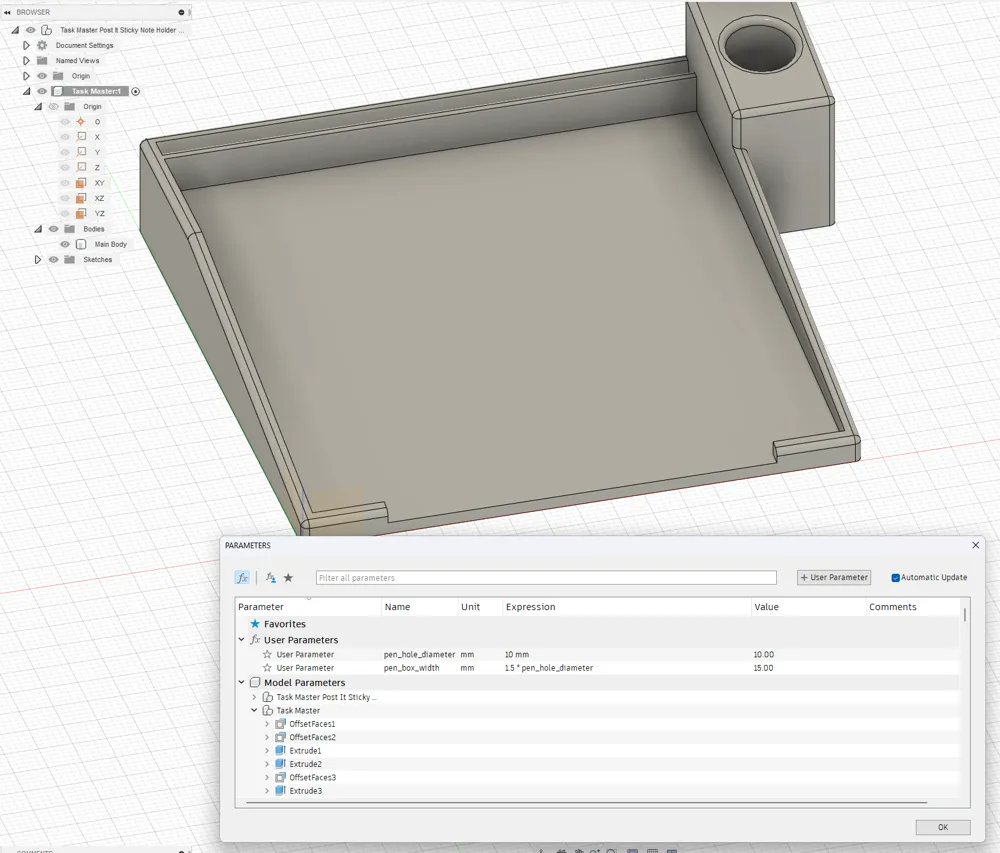Open Document Settings gear icon
This screenshot has height=853, width=1000.
[40, 45]
